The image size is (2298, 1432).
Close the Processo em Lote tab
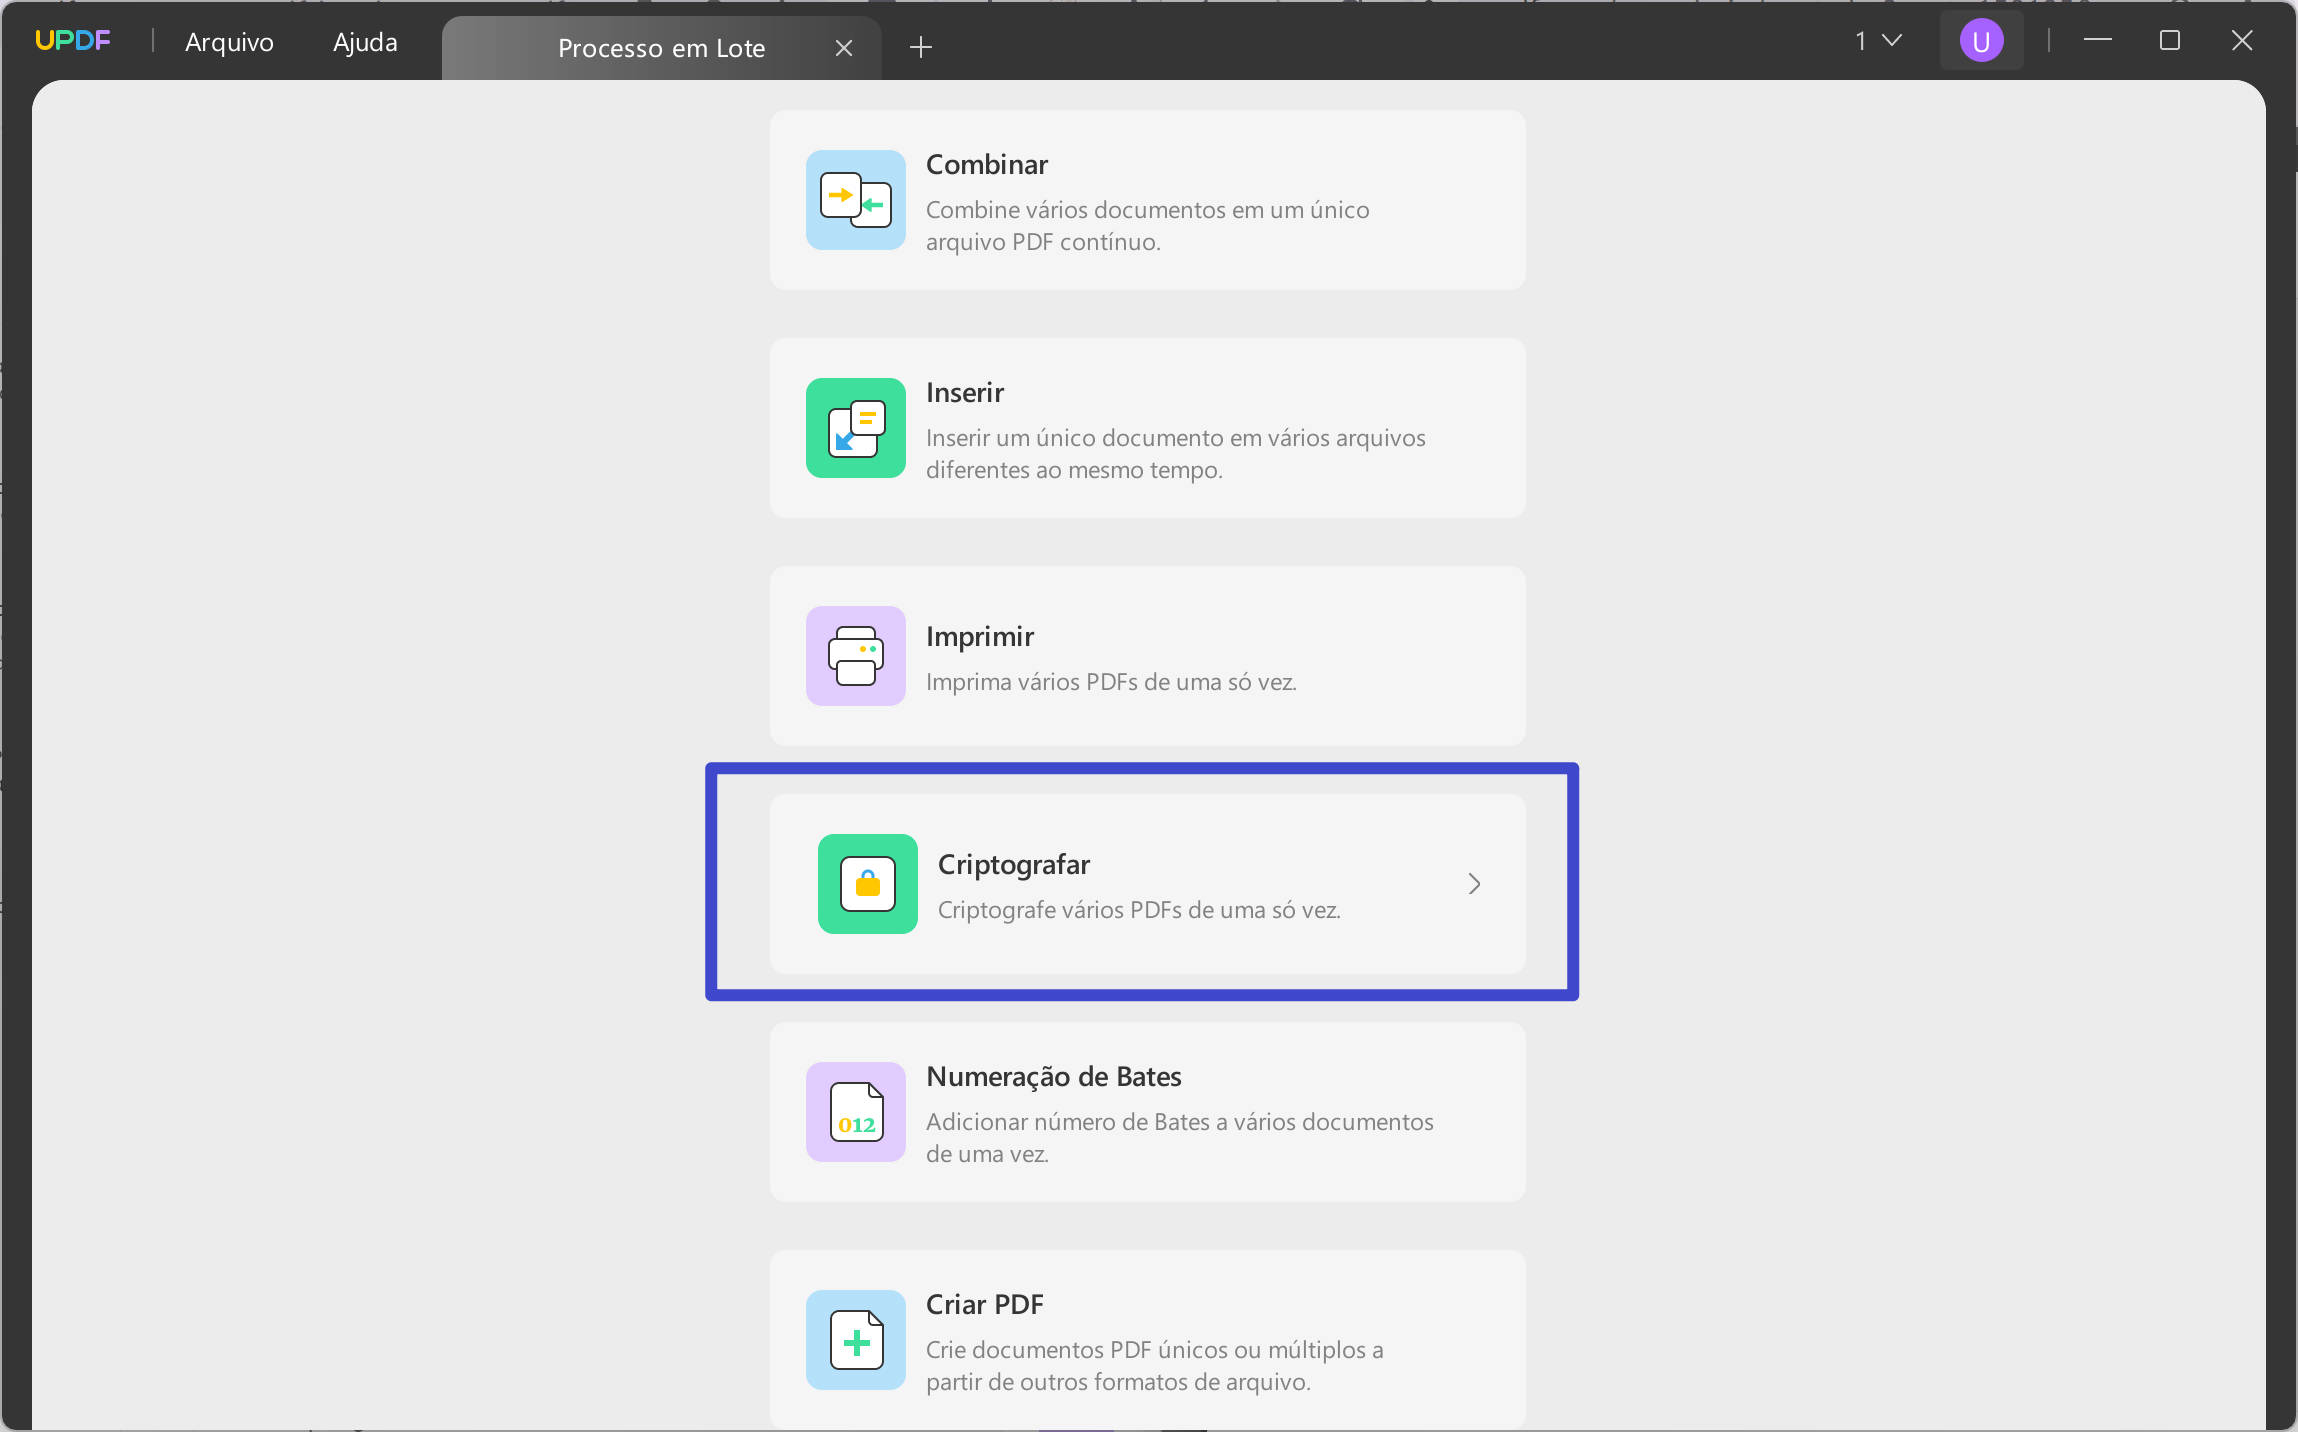coord(843,47)
